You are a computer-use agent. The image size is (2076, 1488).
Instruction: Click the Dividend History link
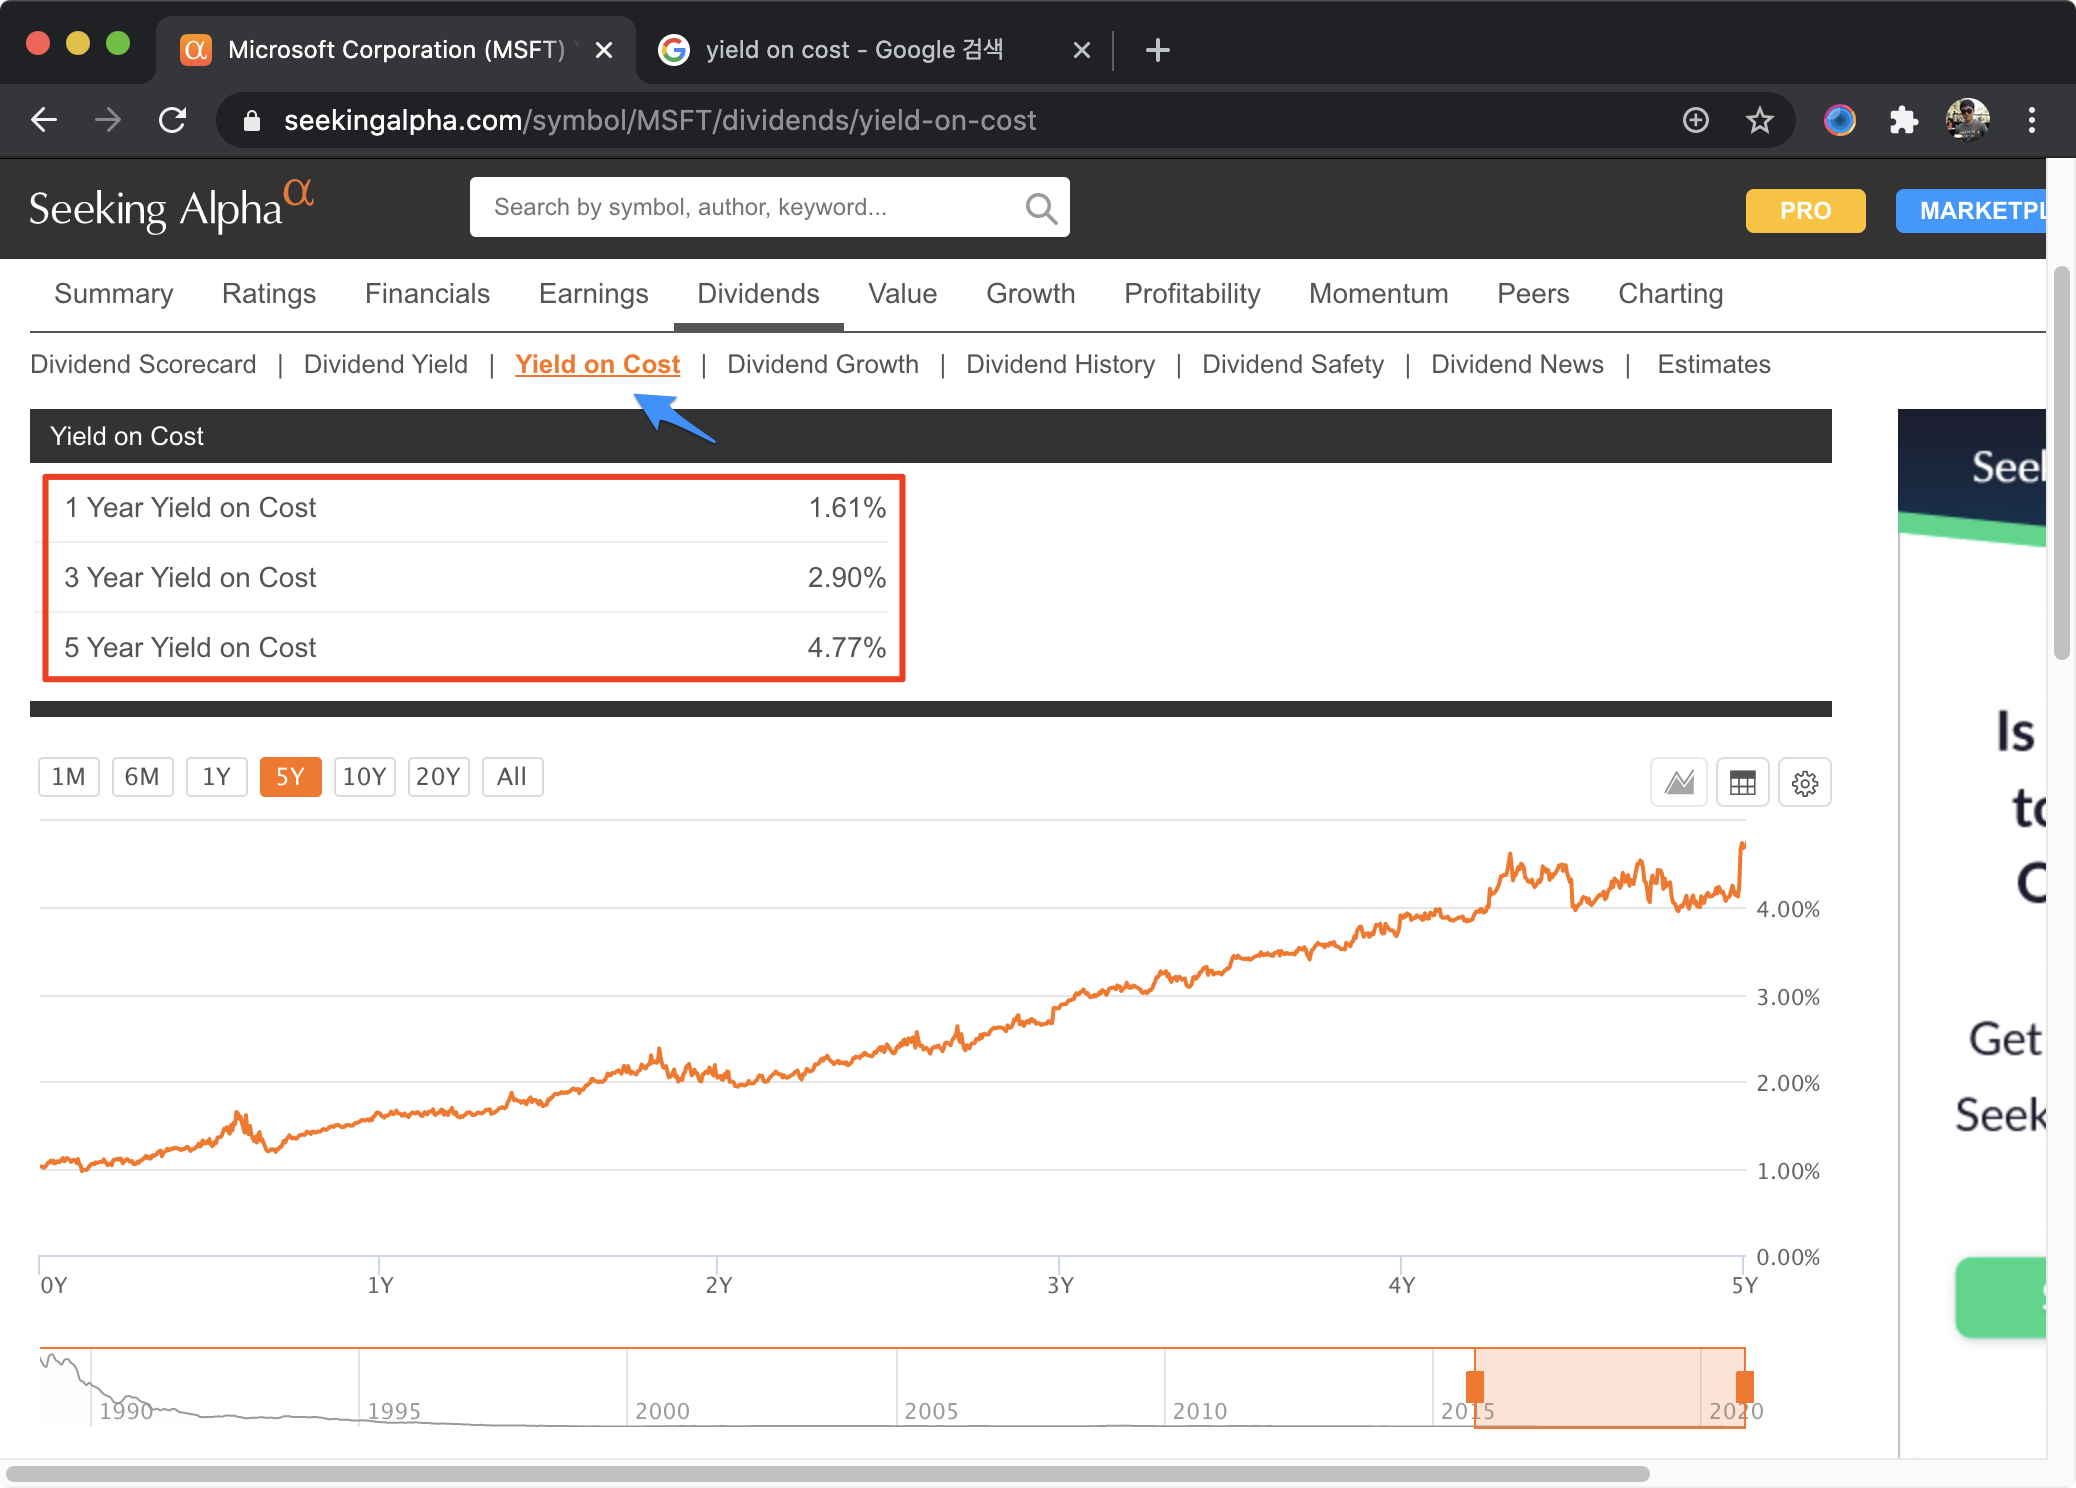point(1060,364)
